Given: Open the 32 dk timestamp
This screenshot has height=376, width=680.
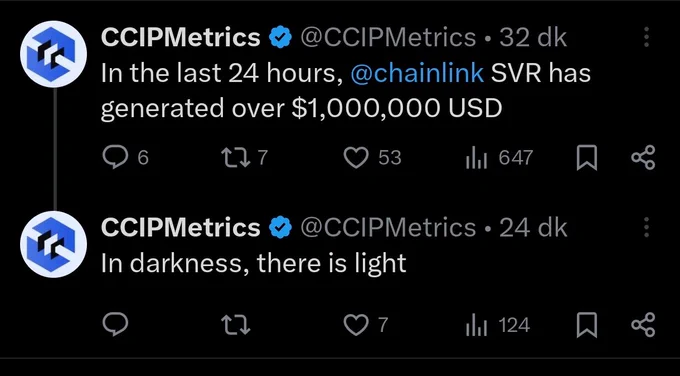Looking at the screenshot, I should pyautogui.click(x=533, y=37).
